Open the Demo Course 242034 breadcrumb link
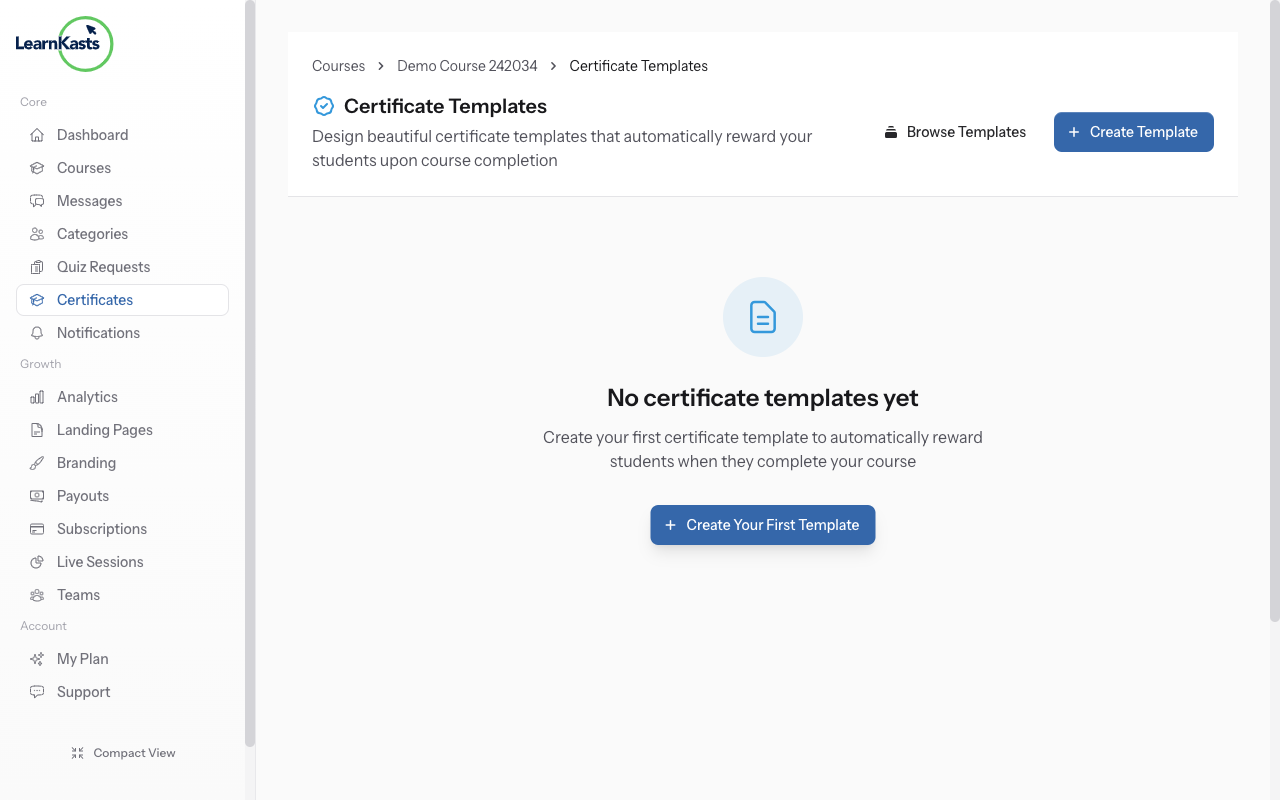This screenshot has height=800, width=1280. point(467,65)
